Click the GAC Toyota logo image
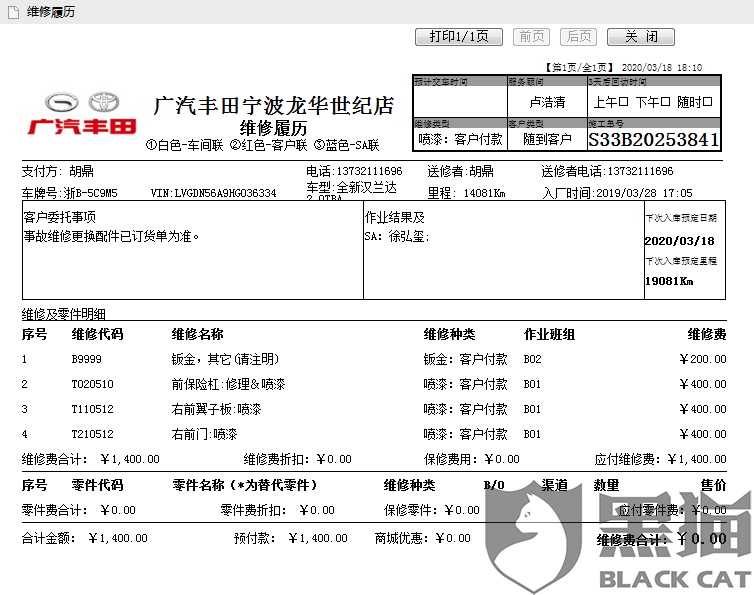 [x=82, y=113]
